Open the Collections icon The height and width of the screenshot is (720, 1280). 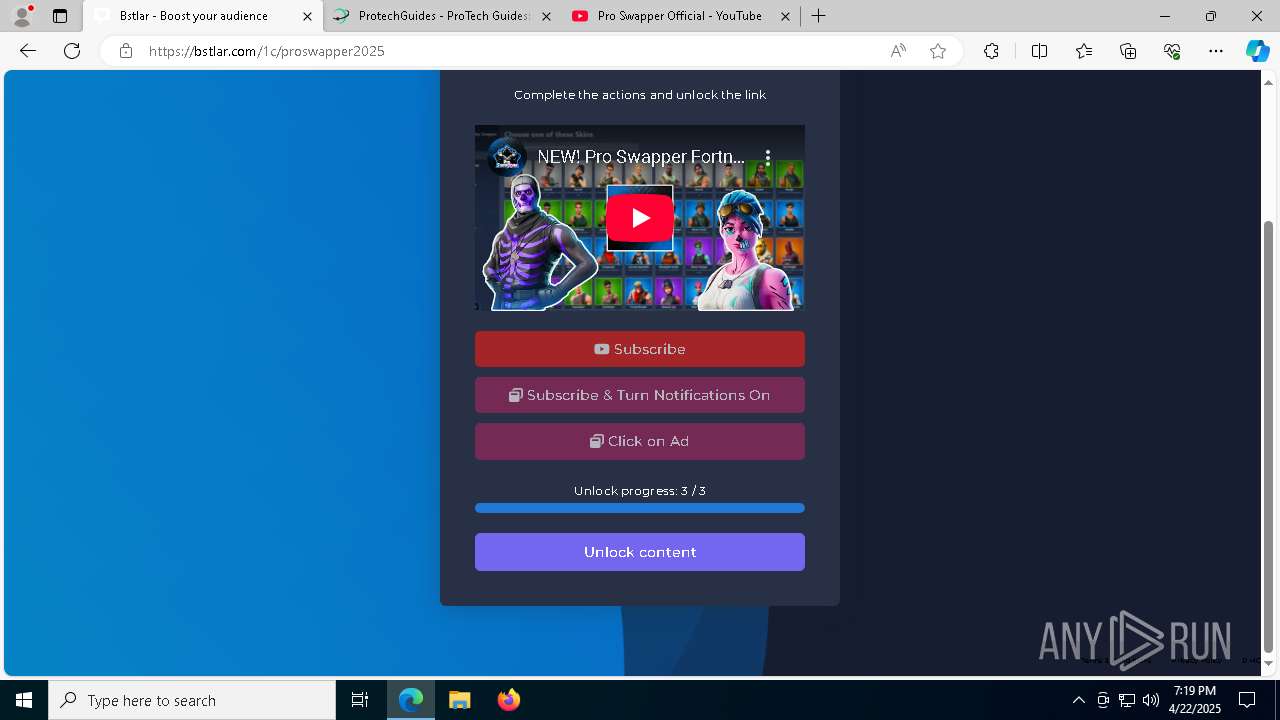1128,51
